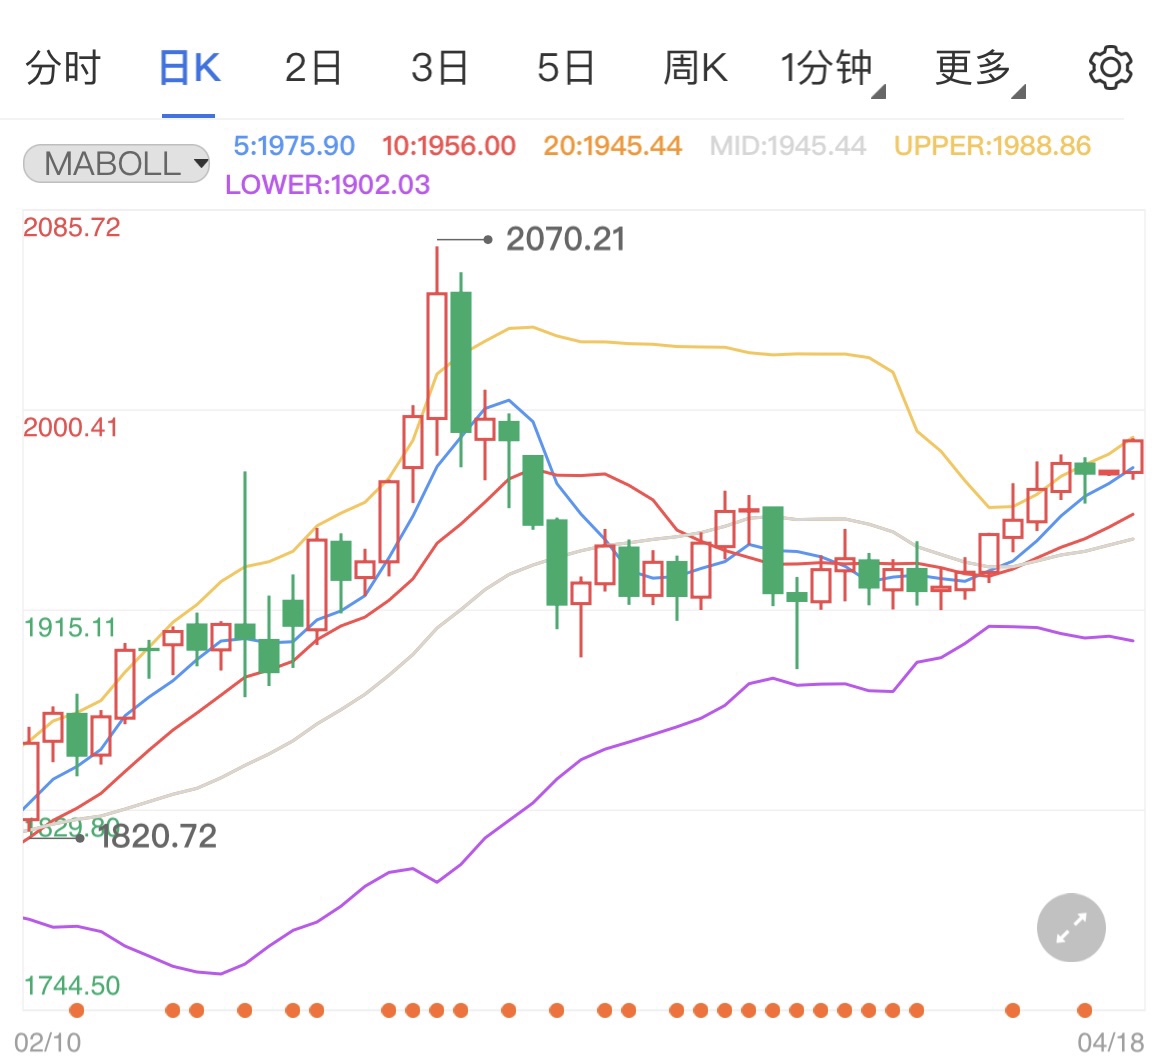Viewport: 1169px width, 1057px height.
Task: Toggle the MA10 line via 10:1956.00 label
Action: [x=449, y=145]
